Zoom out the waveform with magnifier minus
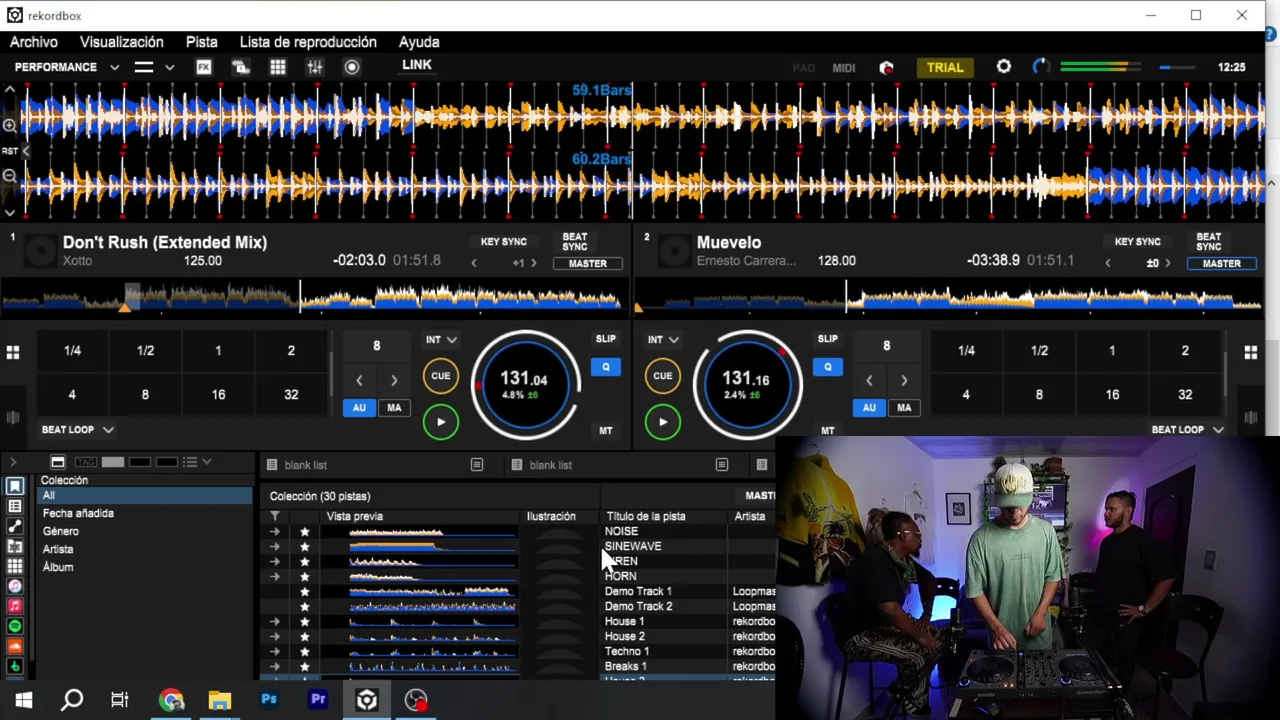 (x=9, y=176)
